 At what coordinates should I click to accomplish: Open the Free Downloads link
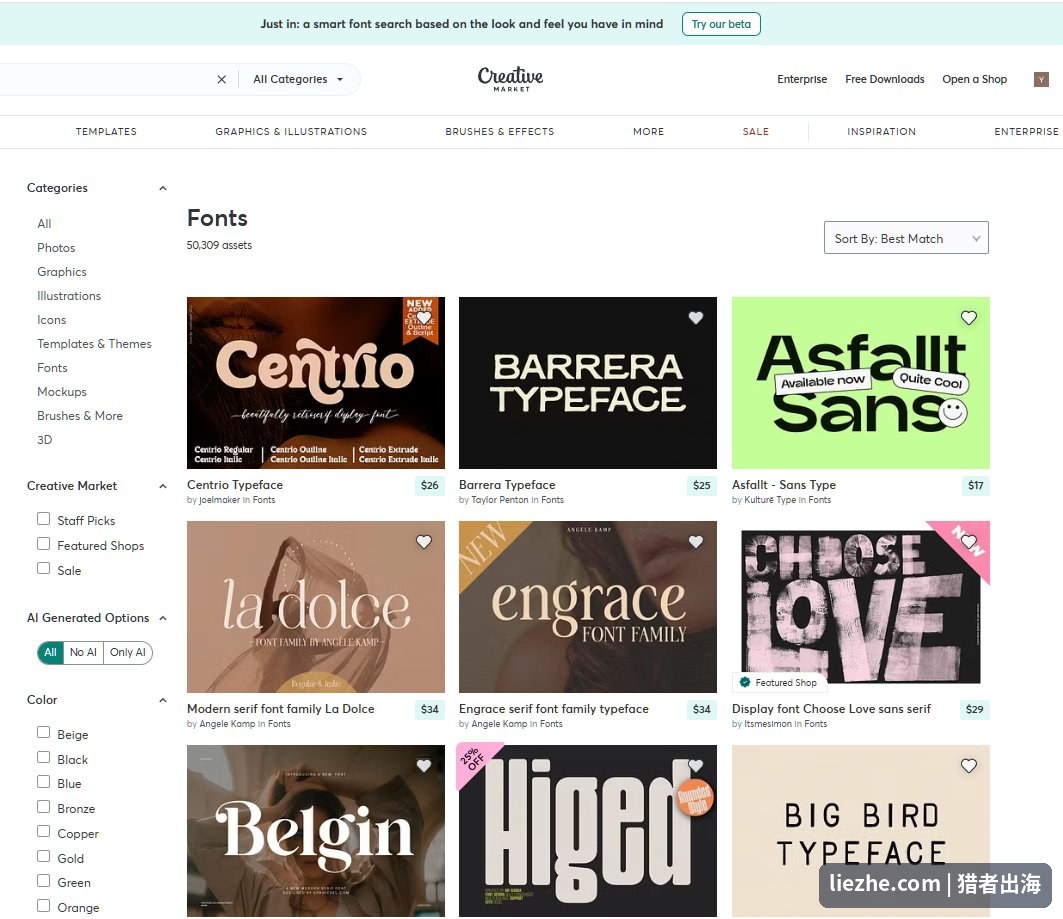pos(885,79)
